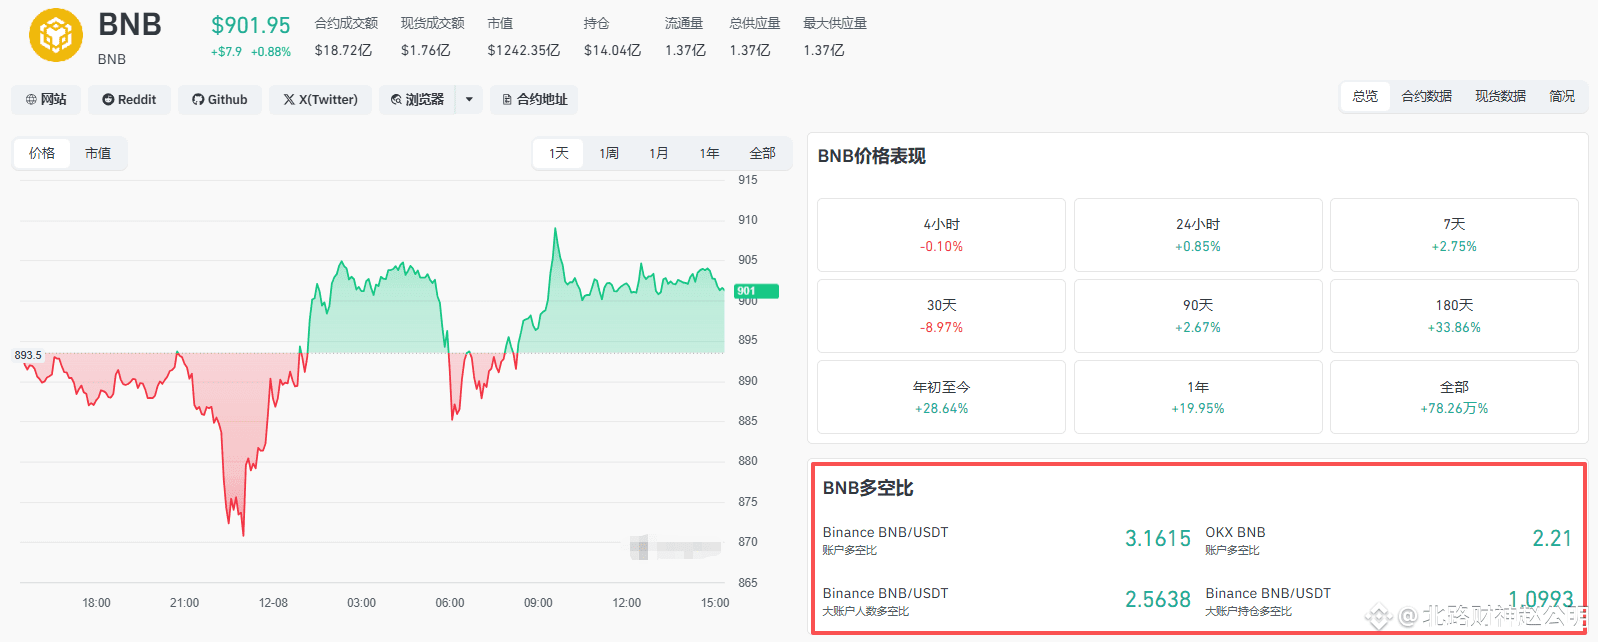Click the 30天 performance card

click(x=941, y=316)
